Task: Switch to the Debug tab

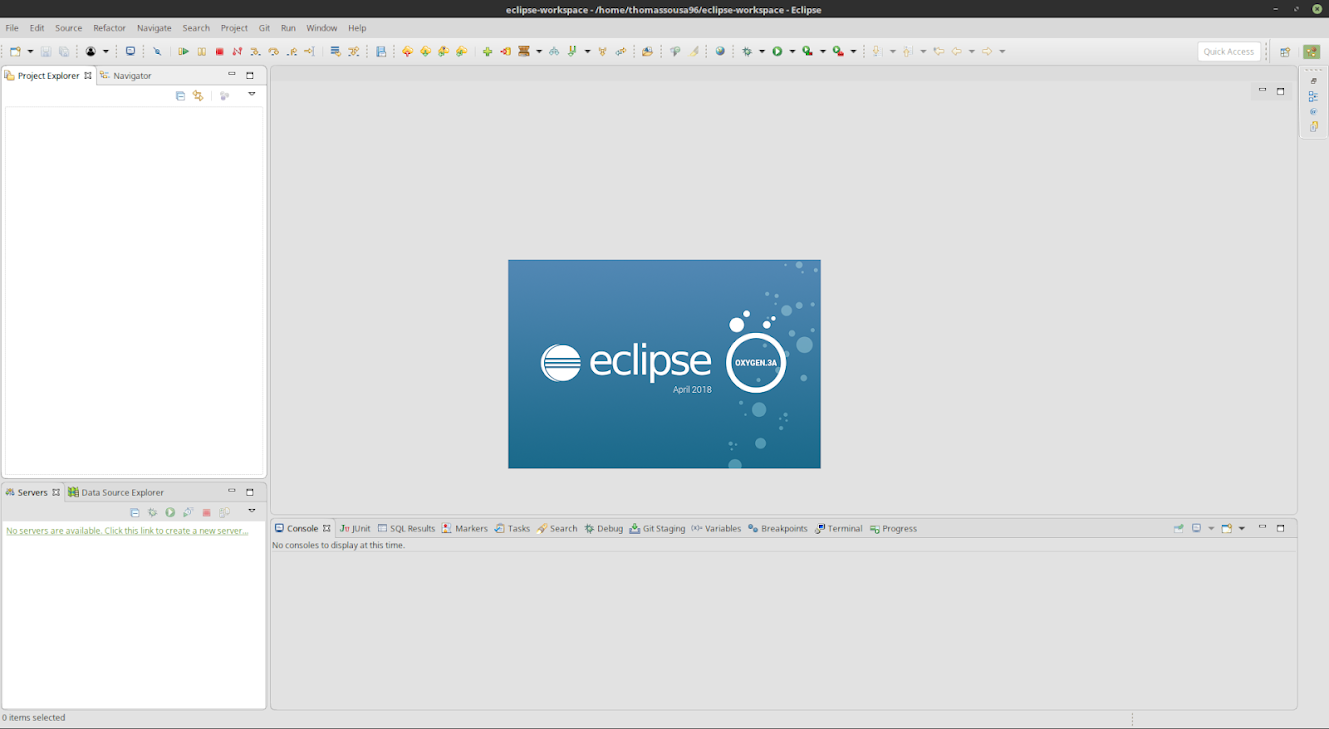Action: (x=604, y=528)
